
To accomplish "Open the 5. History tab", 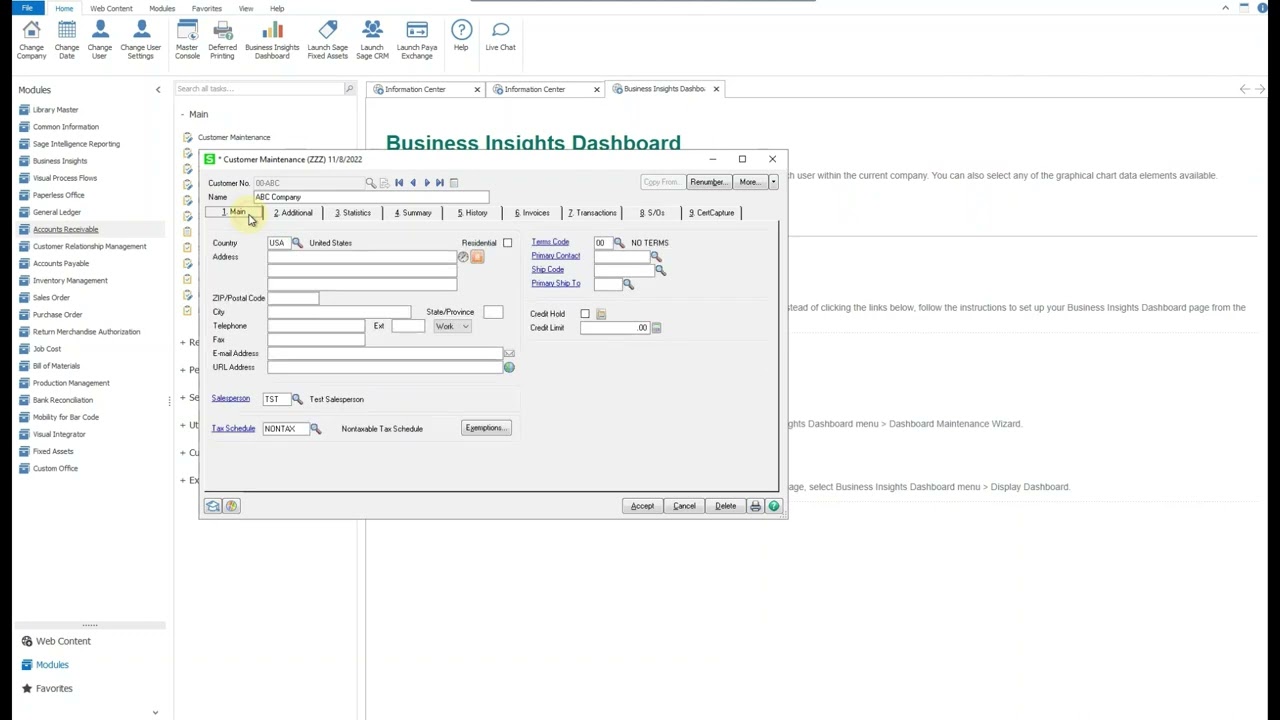I will click(x=472, y=213).
